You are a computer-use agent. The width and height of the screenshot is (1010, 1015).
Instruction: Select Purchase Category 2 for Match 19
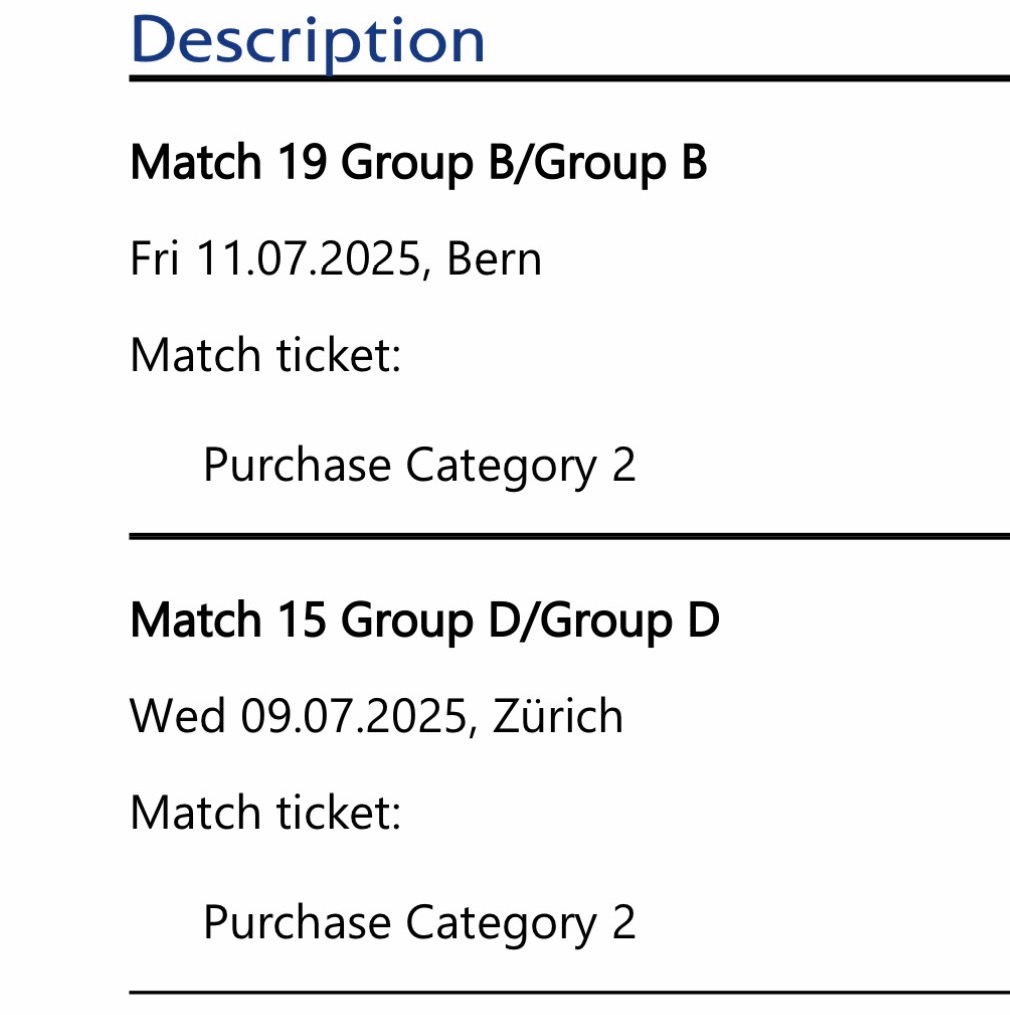click(419, 465)
